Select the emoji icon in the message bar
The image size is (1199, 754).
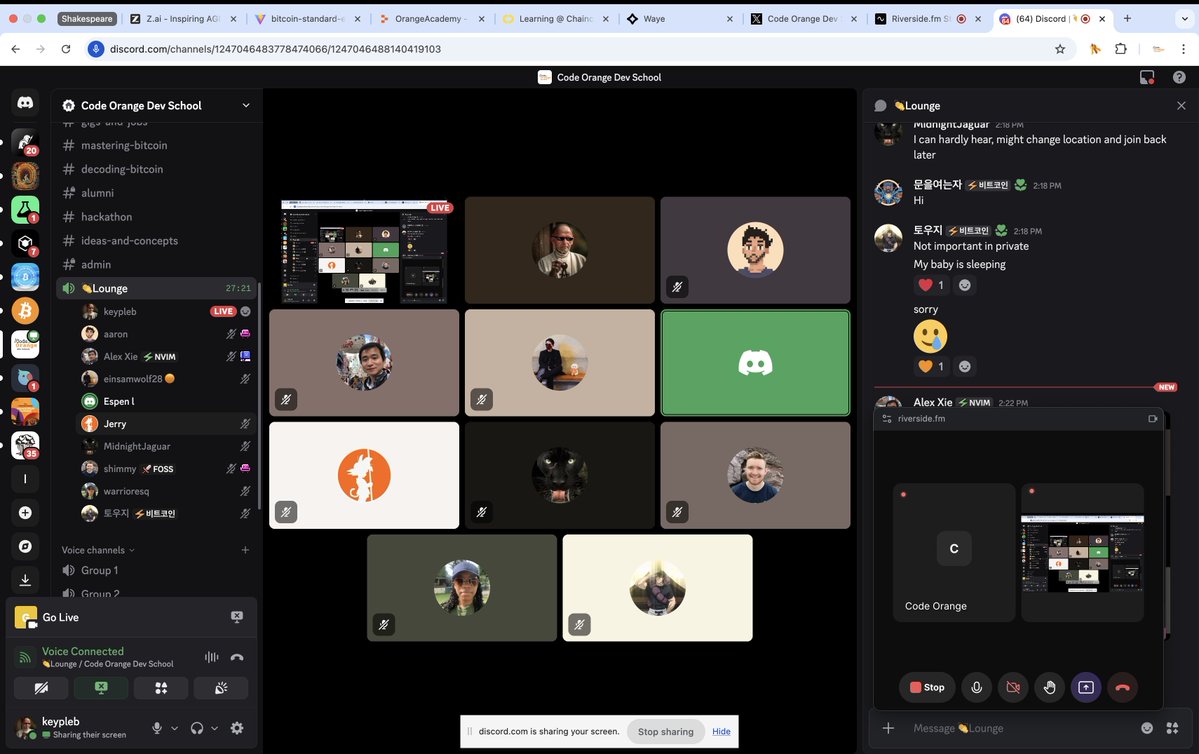[1147, 728]
